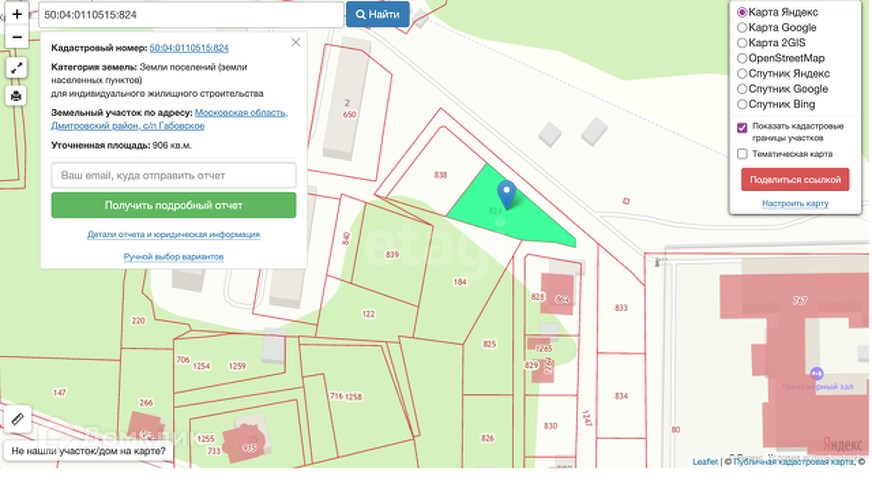Print the map with printer icon
Screen dimensions: 872x480
tap(16, 96)
